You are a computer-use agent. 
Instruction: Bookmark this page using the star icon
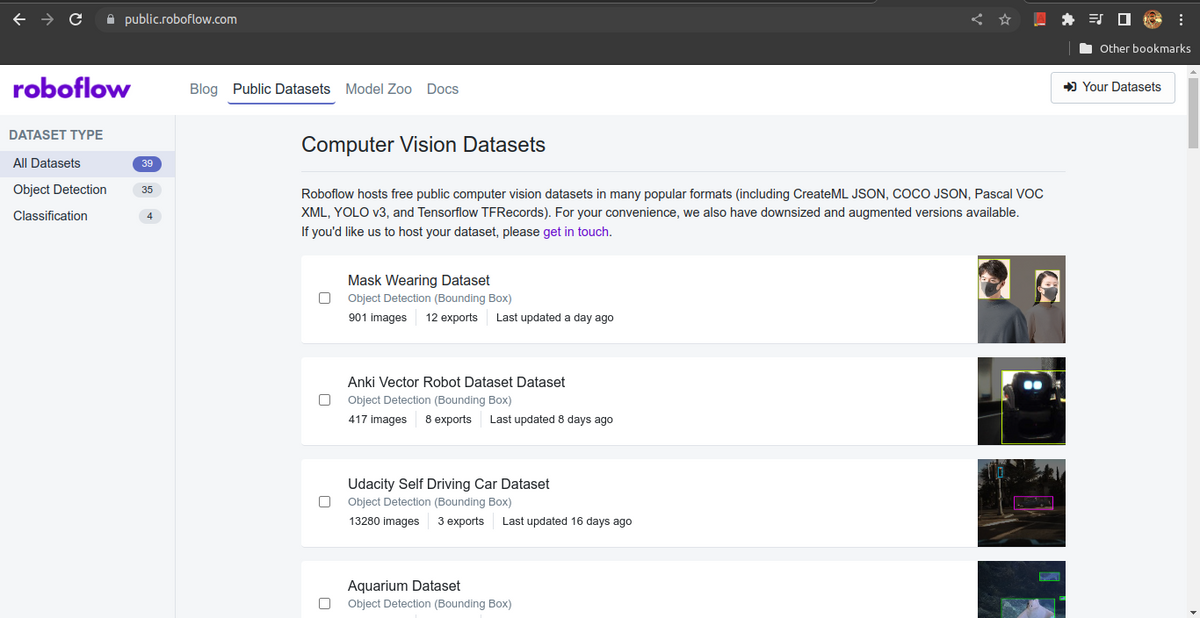[x=1004, y=18]
